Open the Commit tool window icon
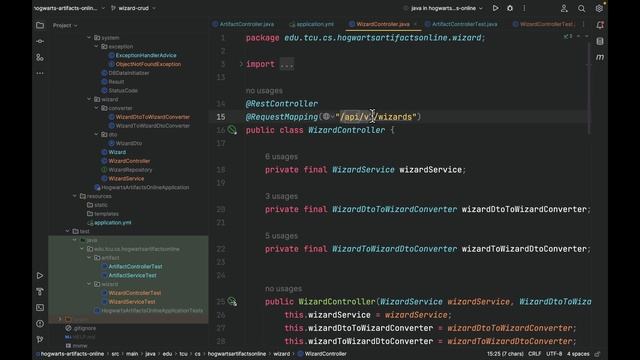Viewport: 640px width, 360px height. tap(40, 41)
